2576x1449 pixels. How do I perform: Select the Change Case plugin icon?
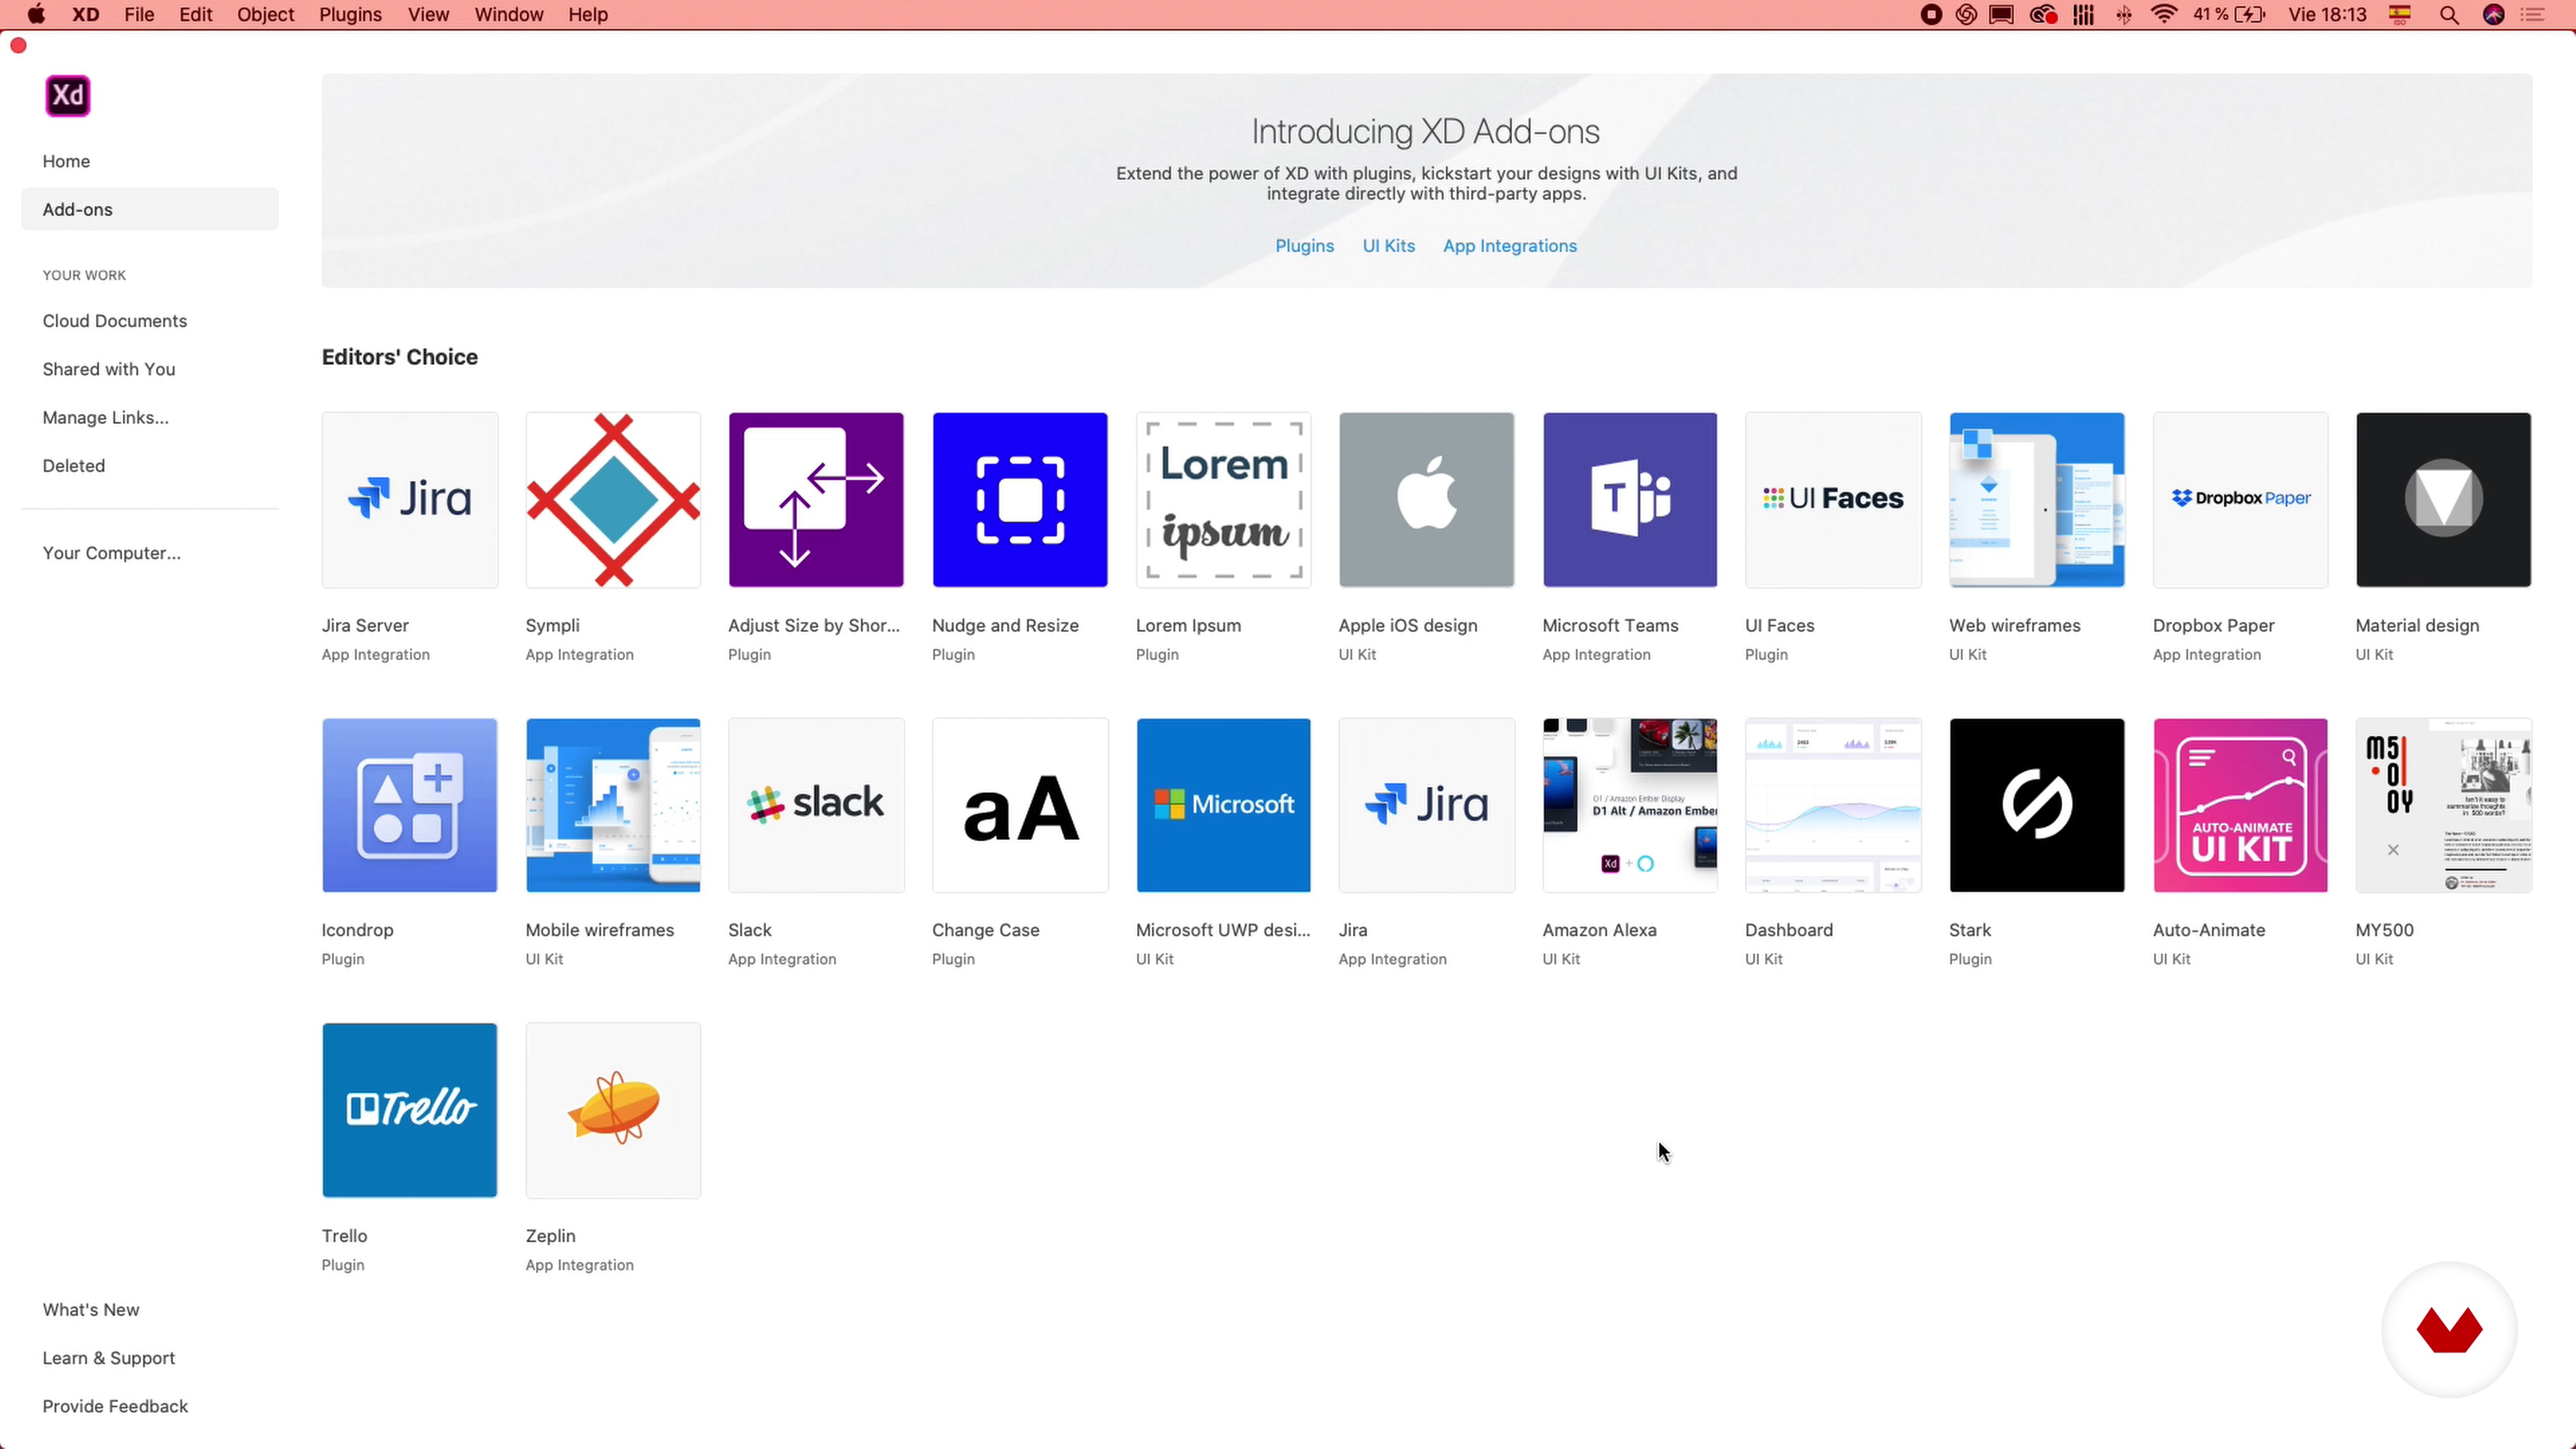point(1020,805)
